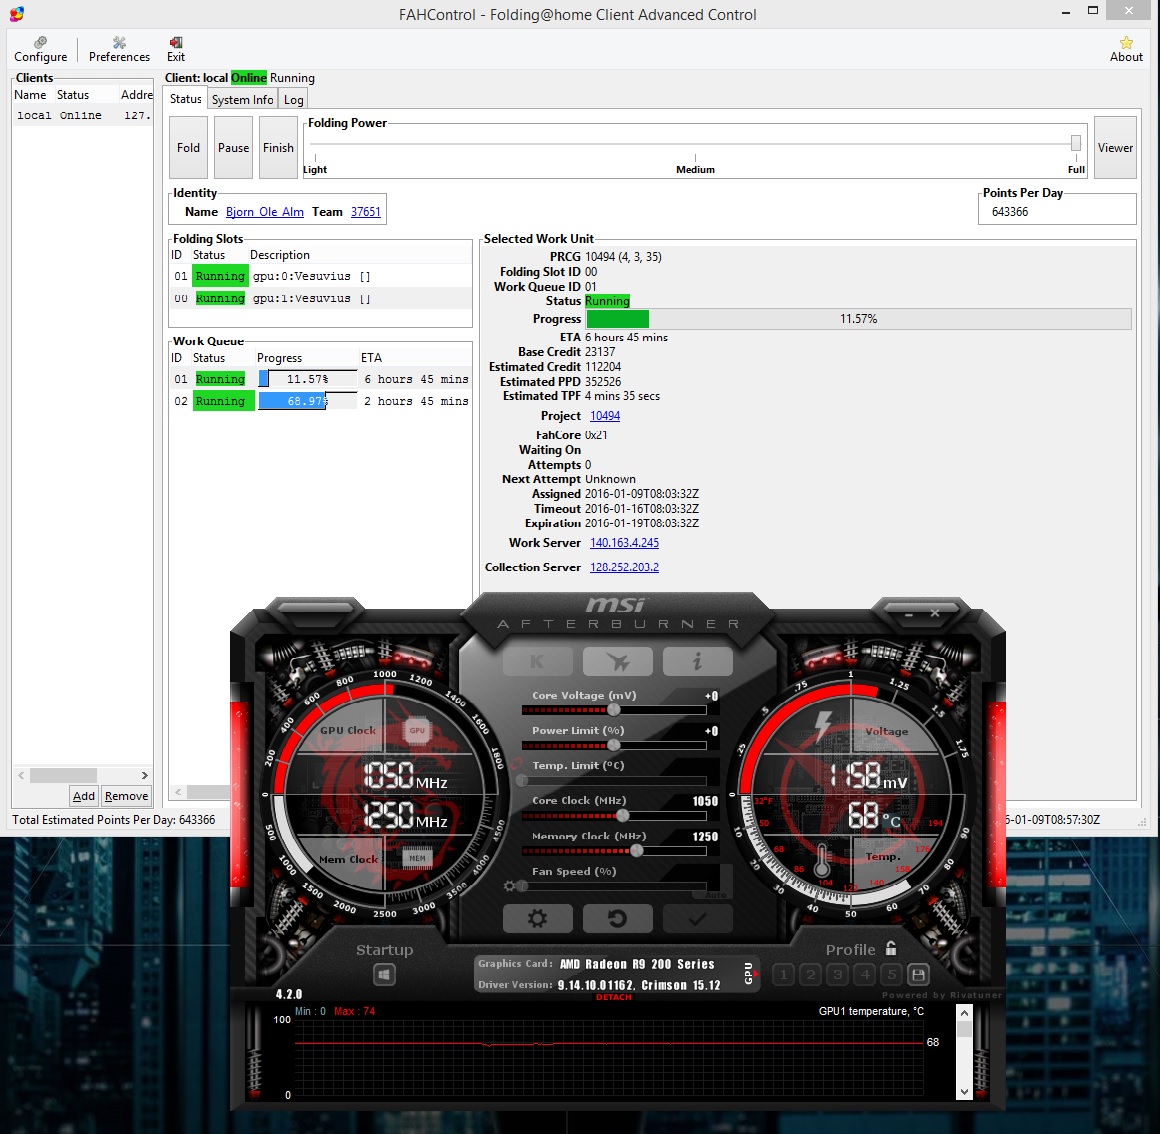Click the up arrow of the Afterburner graph scrollbar
The height and width of the screenshot is (1134, 1160).
964,1013
